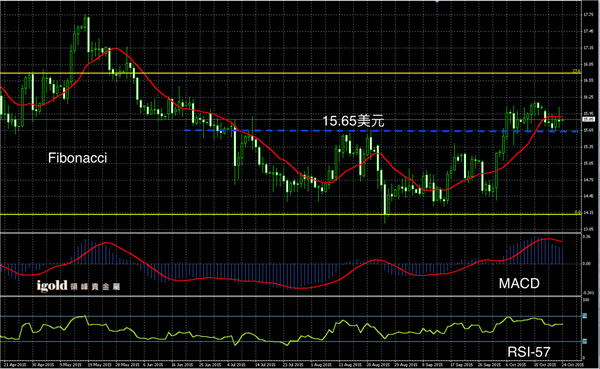The width and height of the screenshot is (600, 369).
Task: Select the 15.65美元 price annotation
Action: pyautogui.click(x=353, y=121)
